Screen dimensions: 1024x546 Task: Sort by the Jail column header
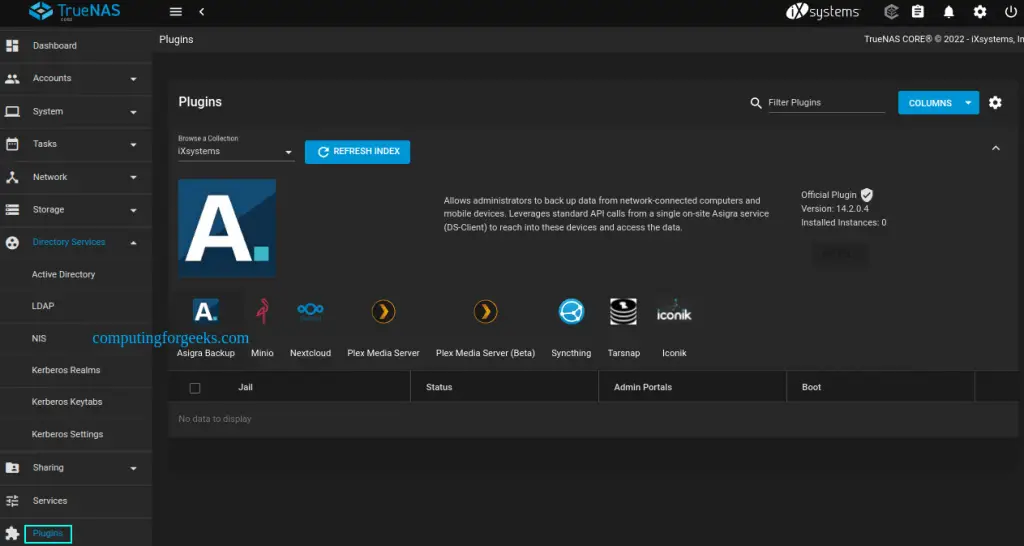coord(246,387)
